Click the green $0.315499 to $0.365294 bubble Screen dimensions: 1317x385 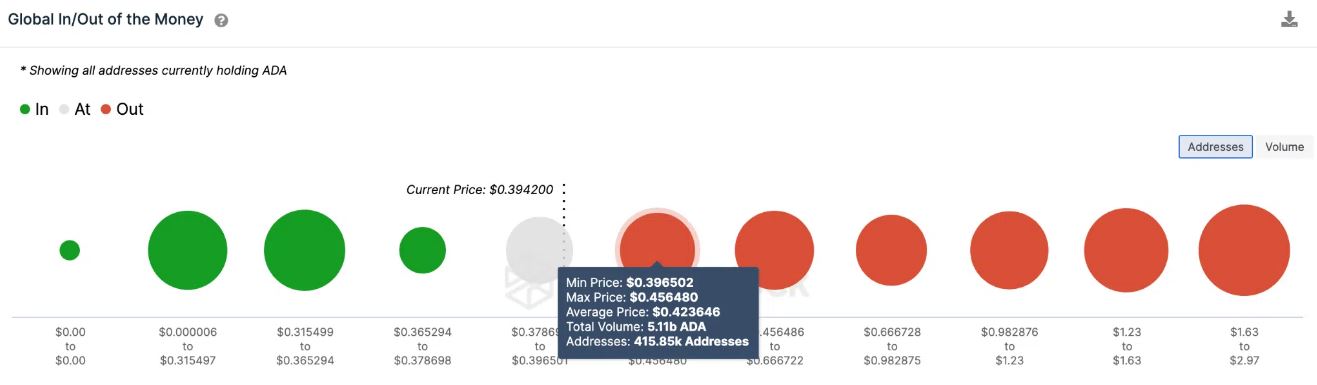click(x=305, y=251)
